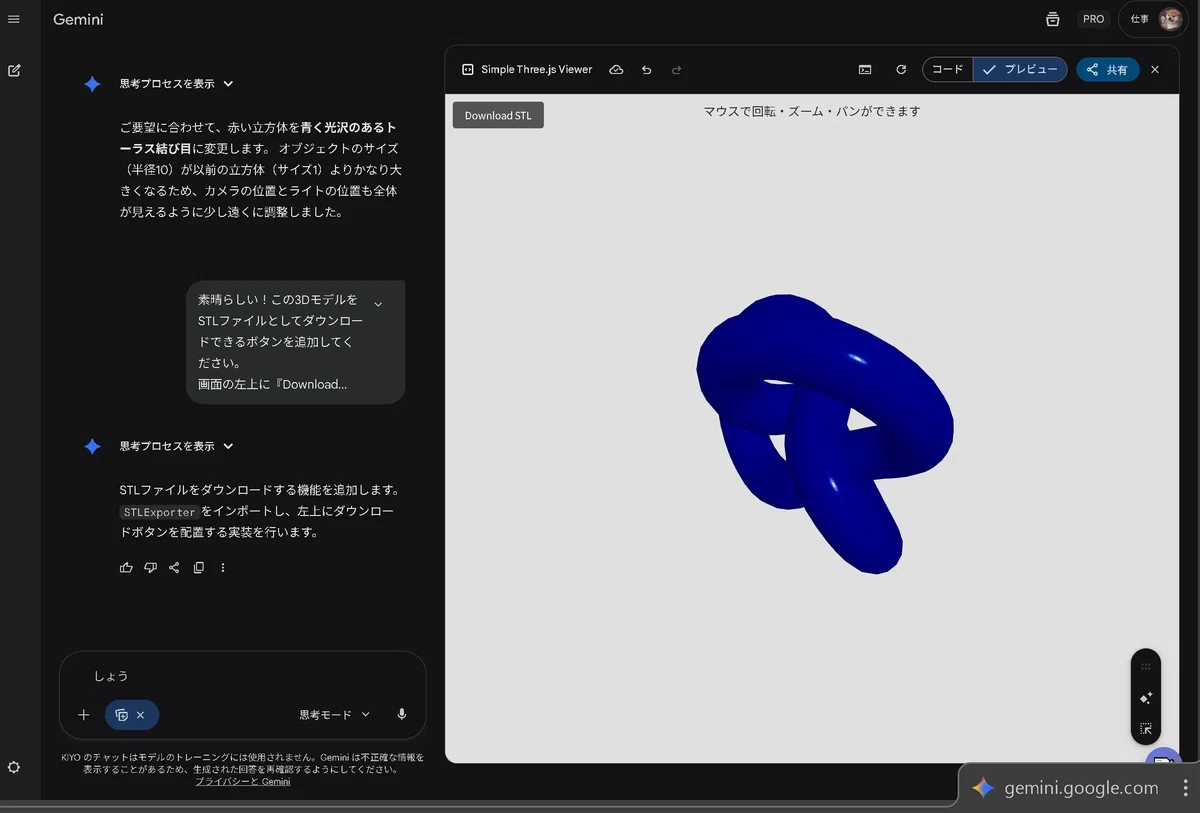The width and height of the screenshot is (1200, 813).
Task: Open settings gear in sidebar
Action: click(x=14, y=767)
